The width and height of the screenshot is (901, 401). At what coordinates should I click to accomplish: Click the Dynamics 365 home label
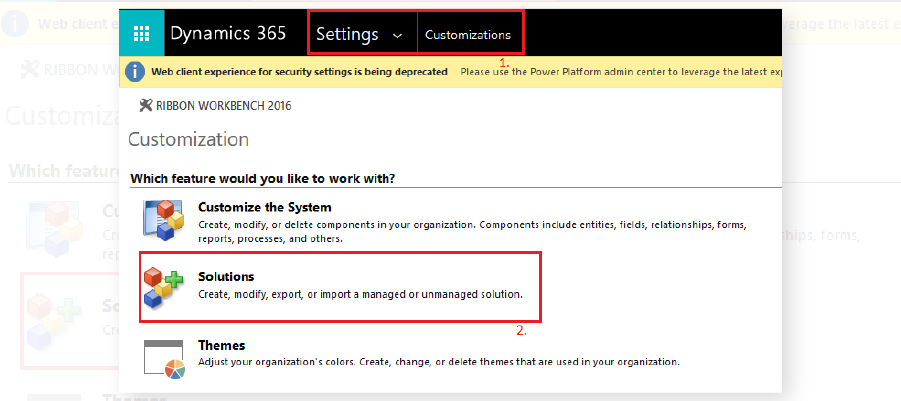pos(228,33)
